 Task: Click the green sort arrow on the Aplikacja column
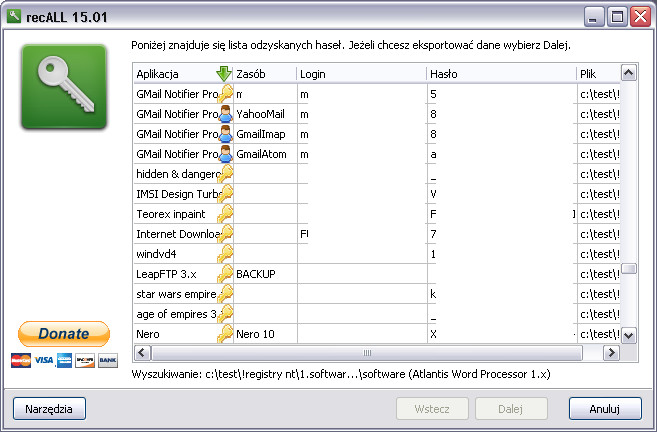[224, 74]
